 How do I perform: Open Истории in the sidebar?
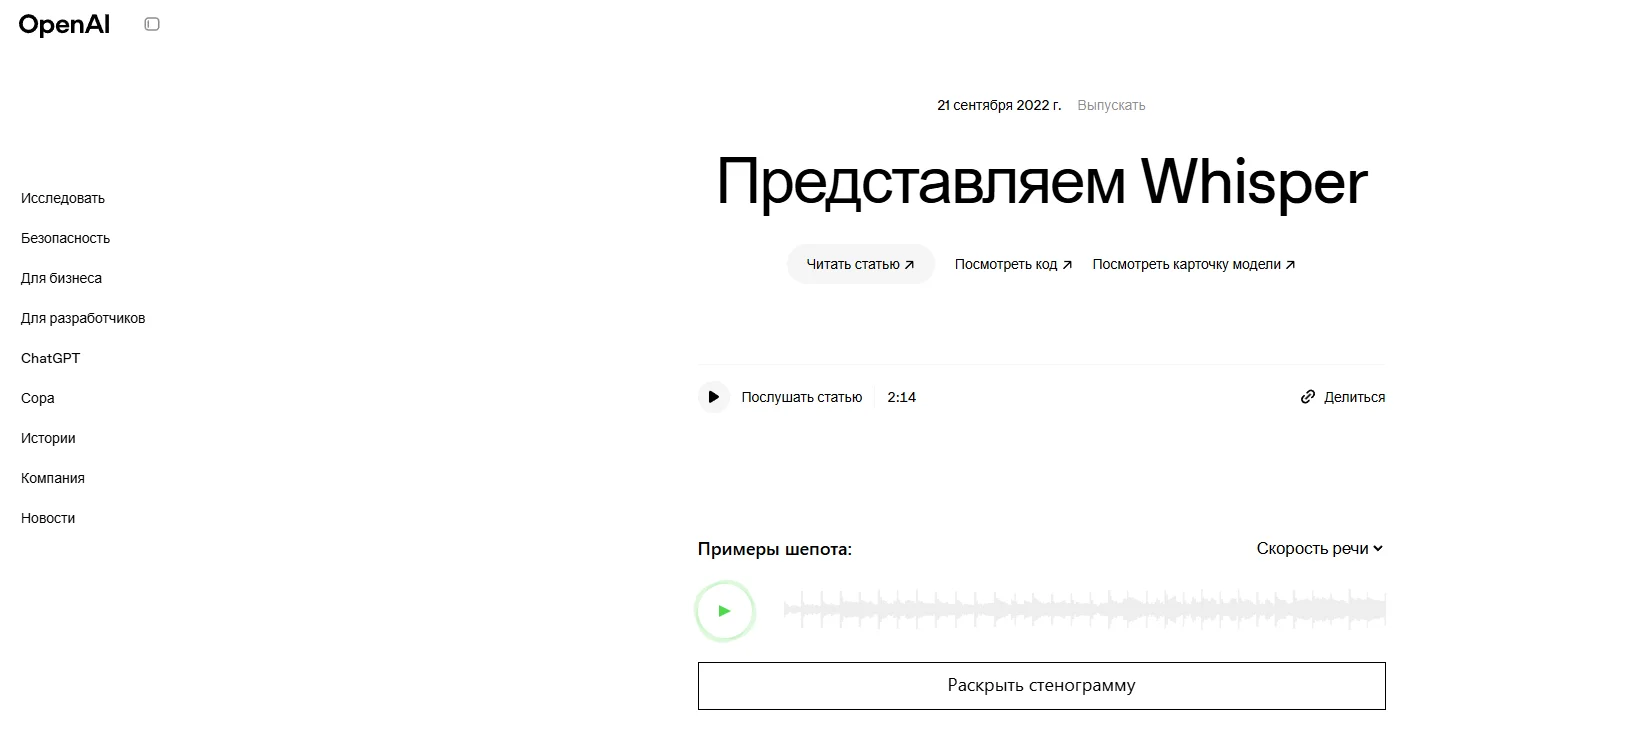(48, 438)
